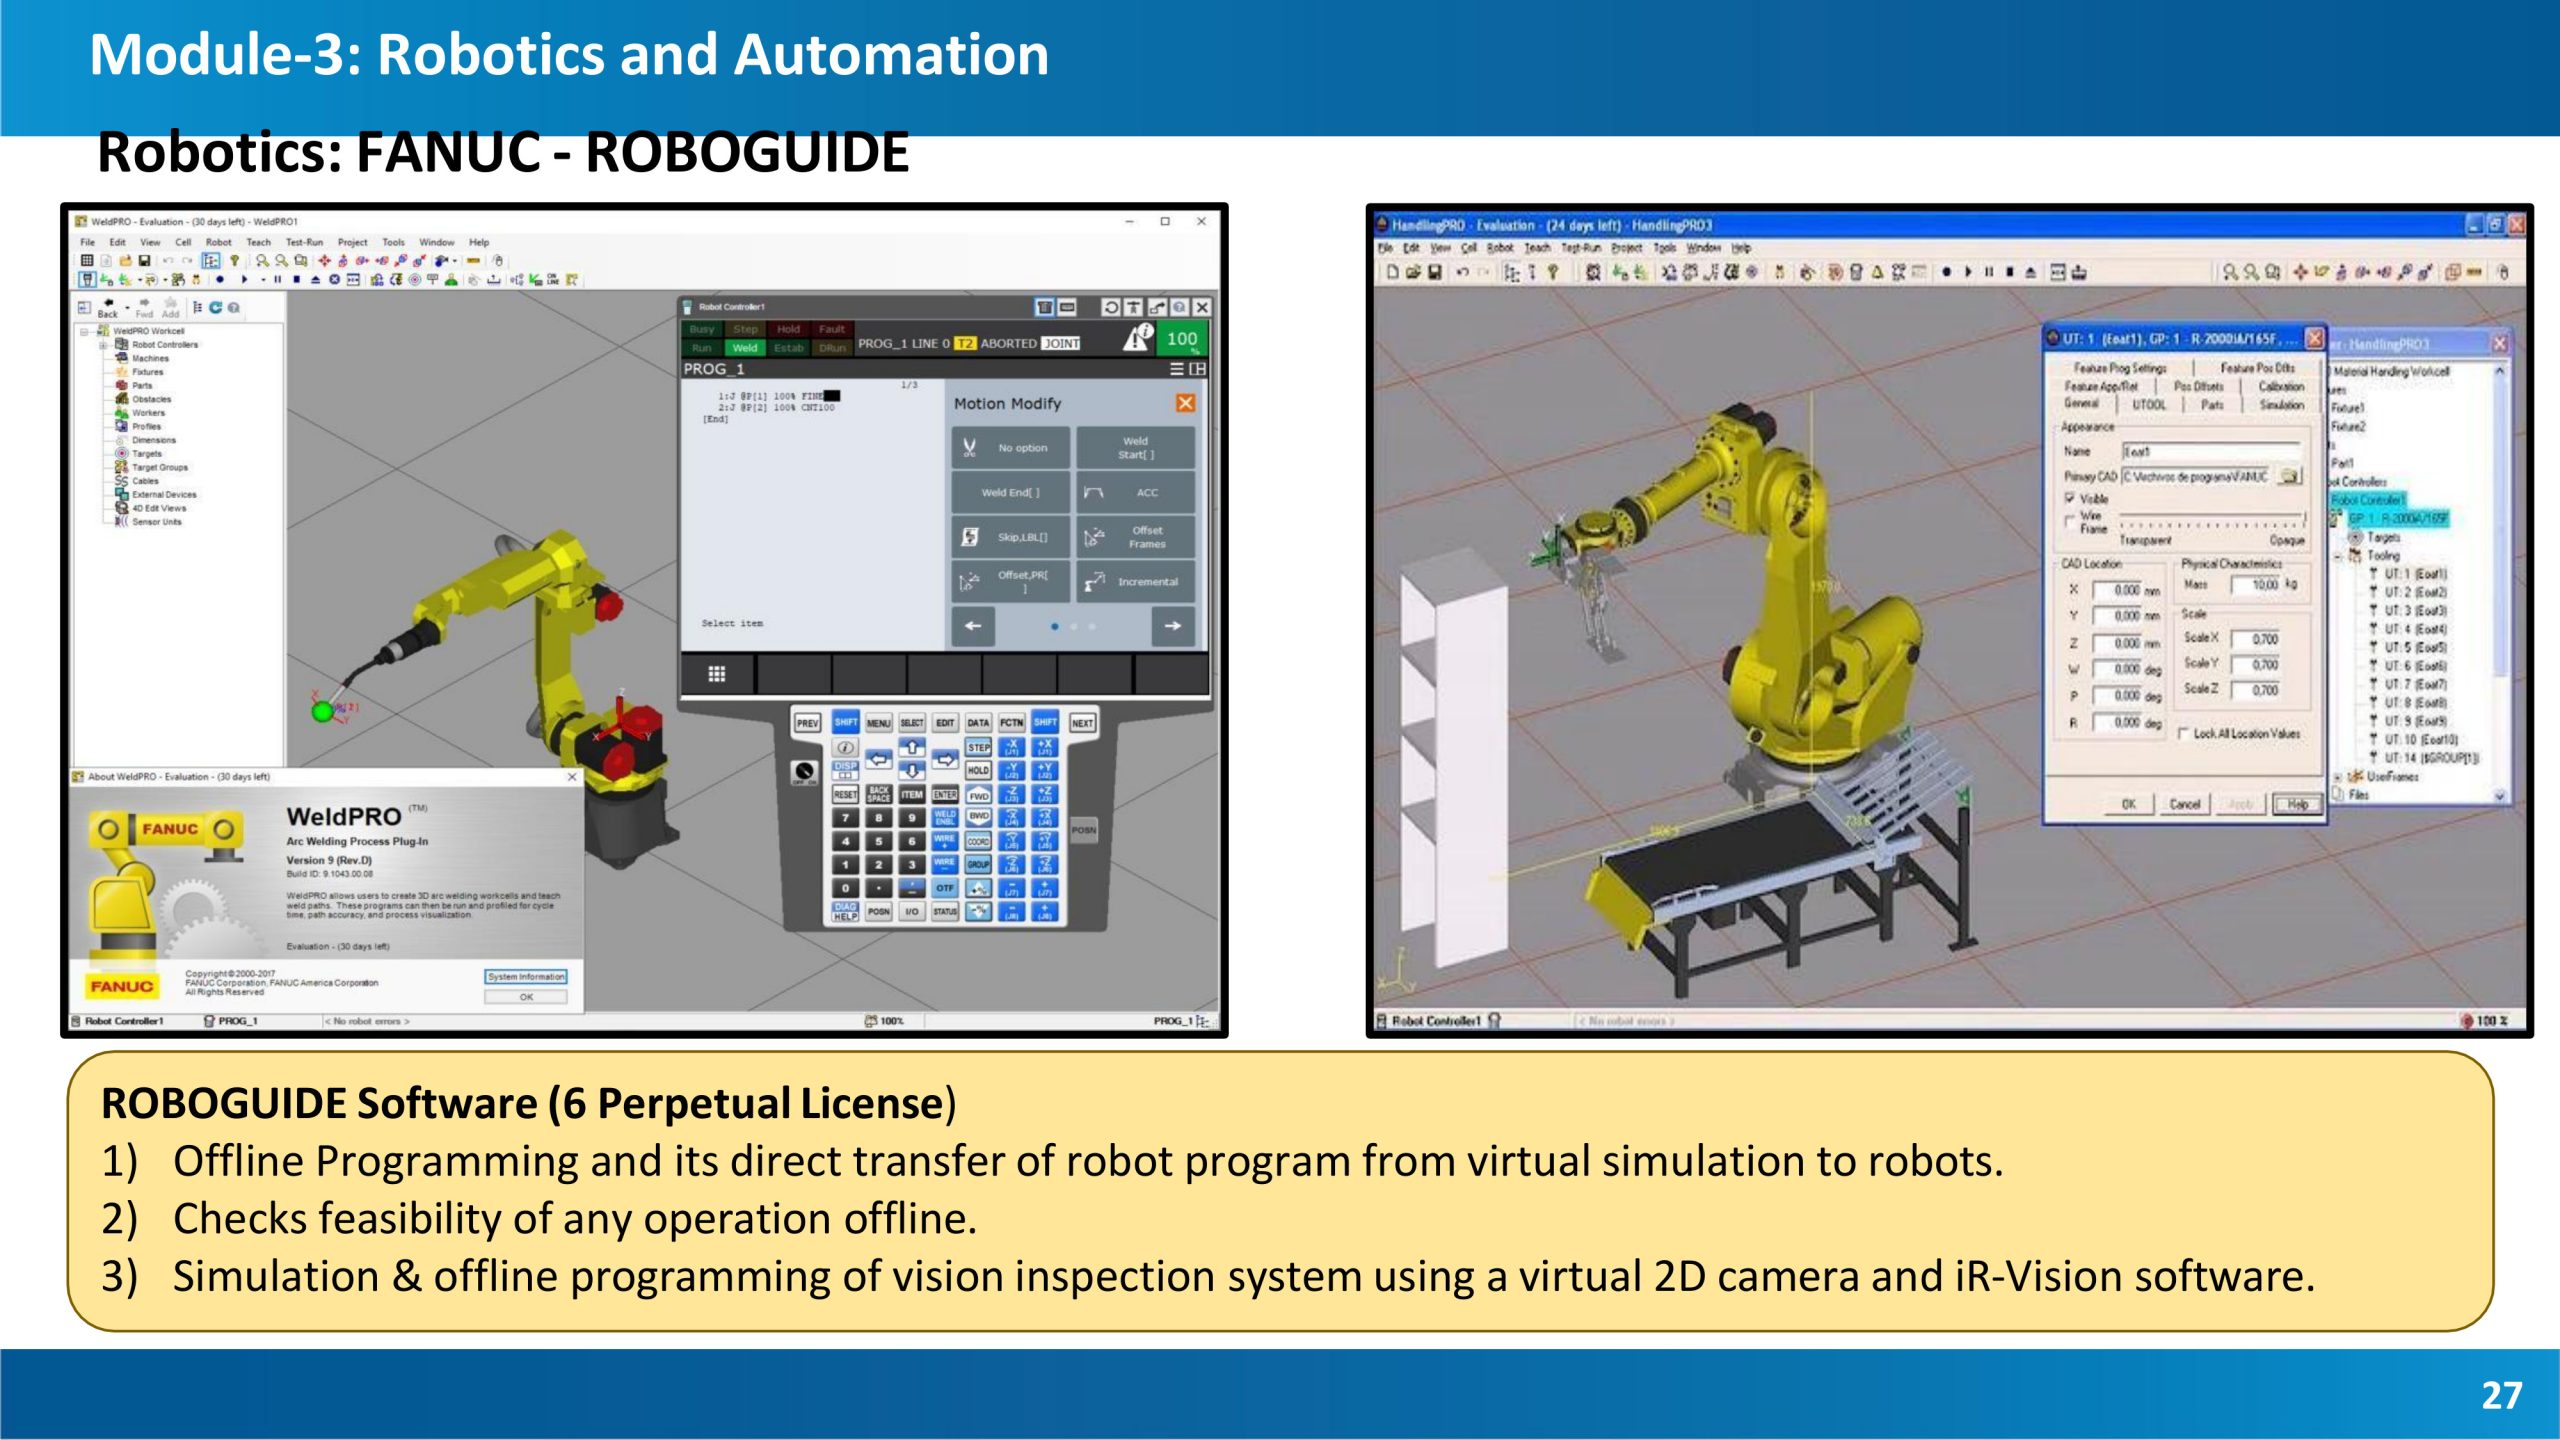Click OK in the About WeldPRO dialog
Viewport: 2560px width, 1440px height.
click(526, 997)
